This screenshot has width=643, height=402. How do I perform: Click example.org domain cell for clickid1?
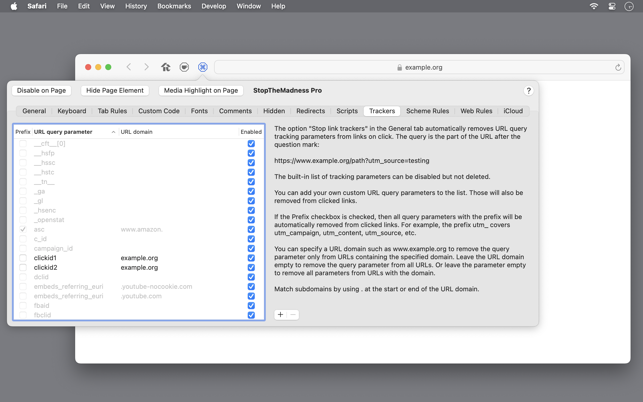(x=139, y=258)
